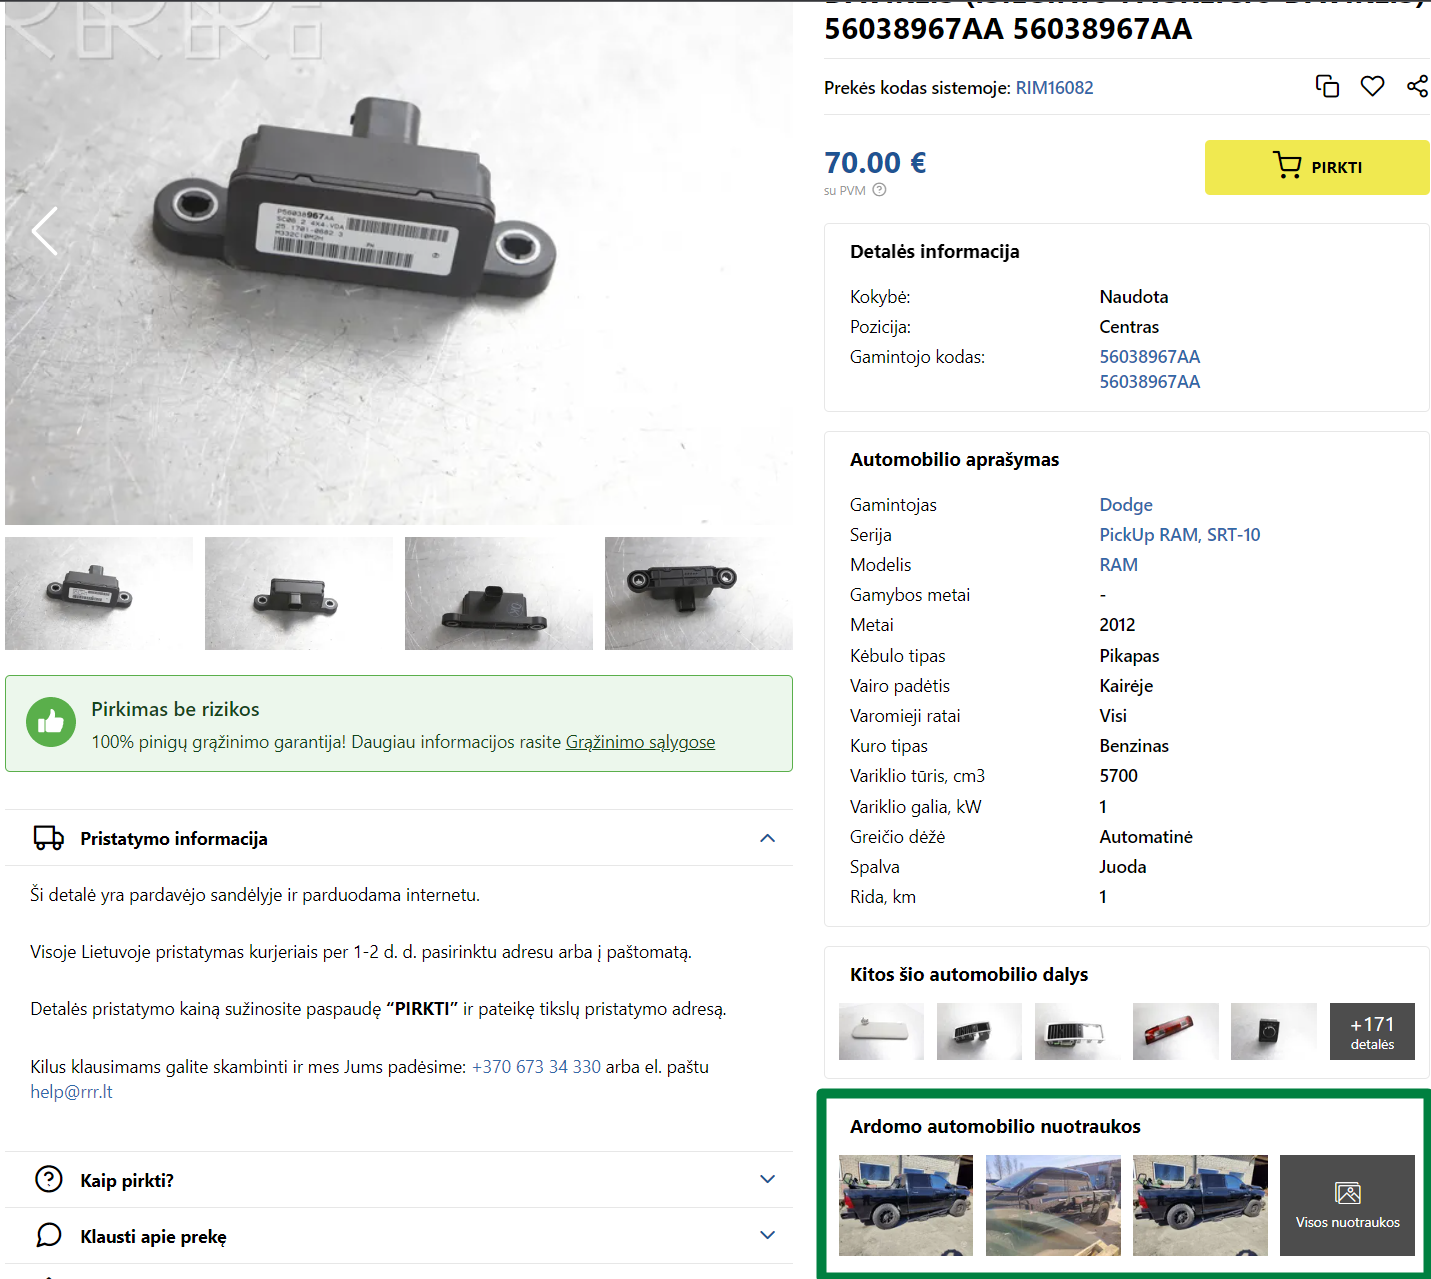
Task: Open the RIM16082 product code link
Action: [1054, 88]
